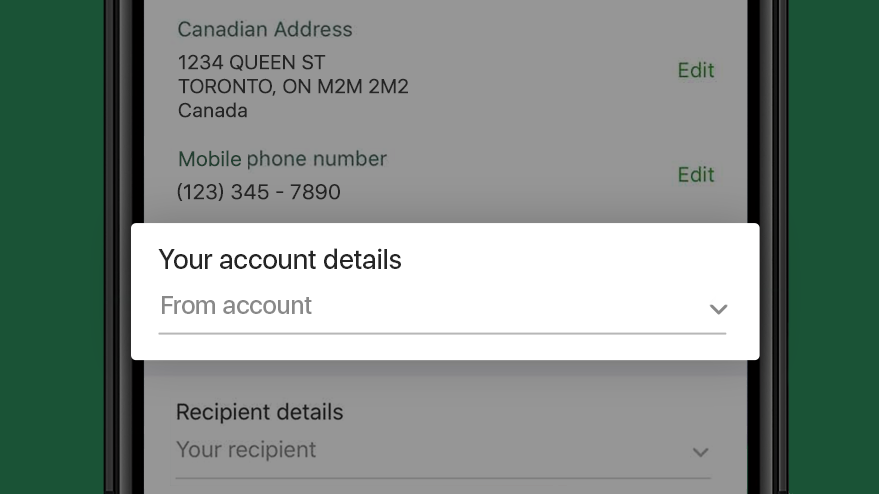879x494 pixels.
Task: Click the underline below From account
Action: [442, 333]
